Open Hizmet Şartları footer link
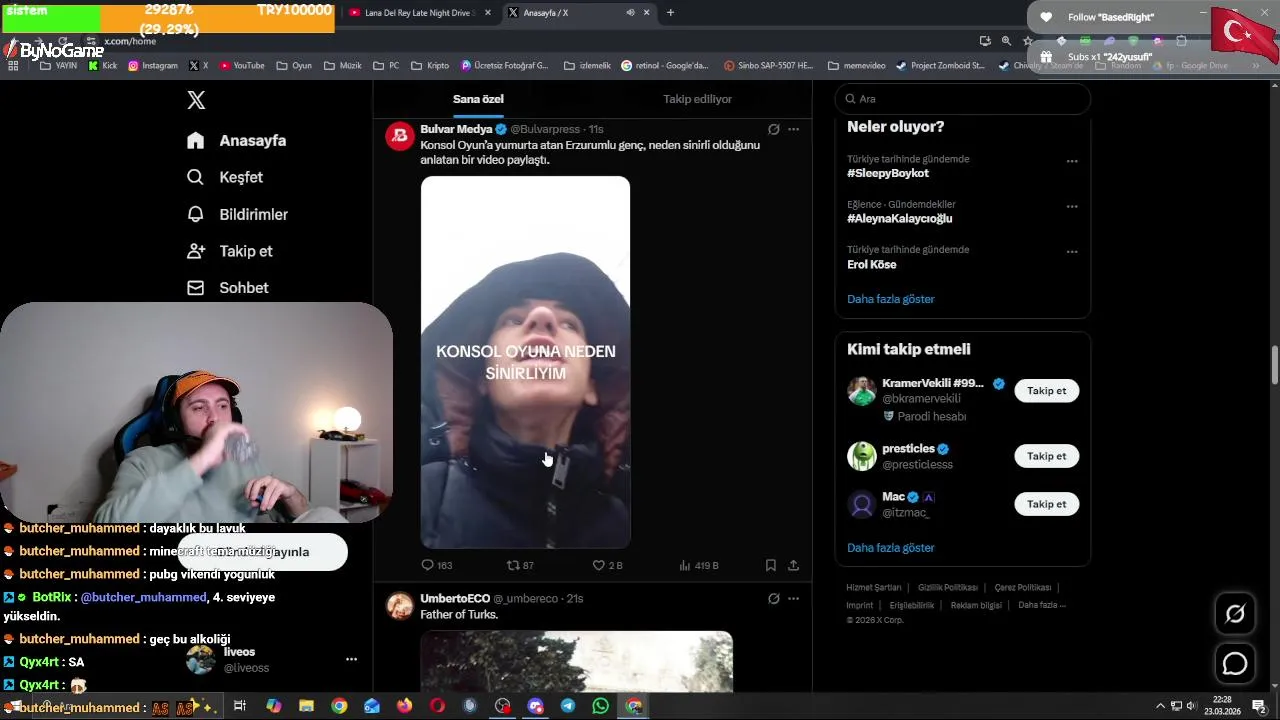The image size is (1280, 720). (873, 588)
